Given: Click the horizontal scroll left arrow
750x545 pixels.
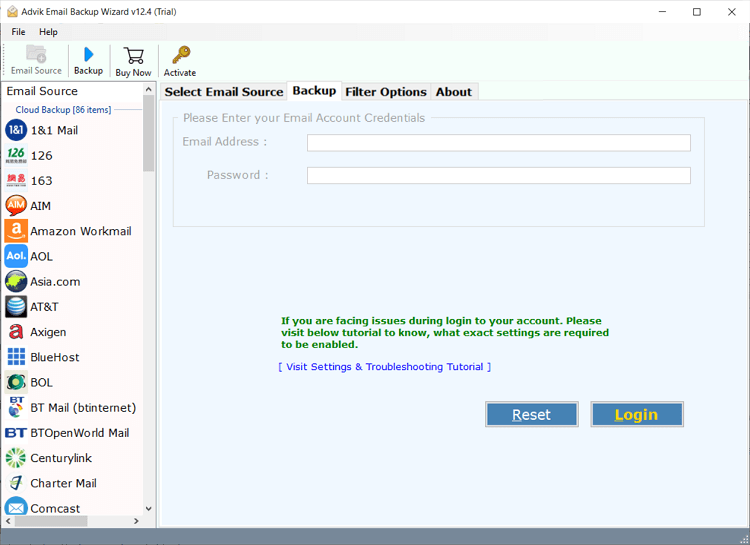Looking at the screenshot, I should click(8, 521).
